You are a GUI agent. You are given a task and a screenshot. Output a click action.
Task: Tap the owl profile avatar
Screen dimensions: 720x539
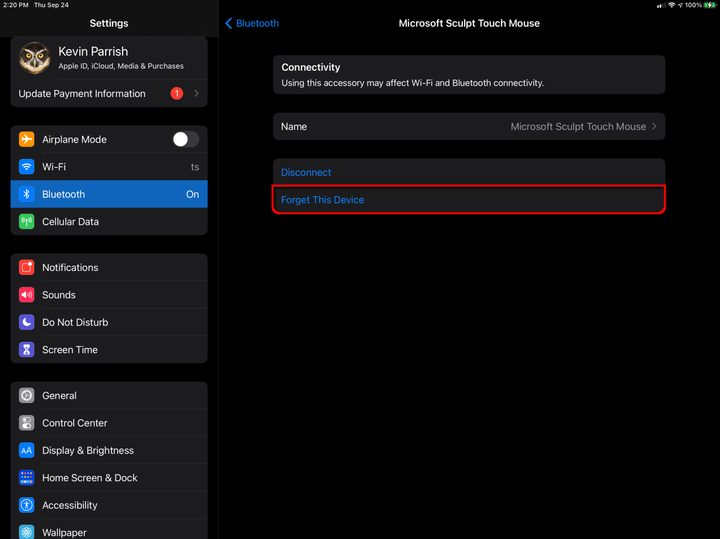pos(34,58)
